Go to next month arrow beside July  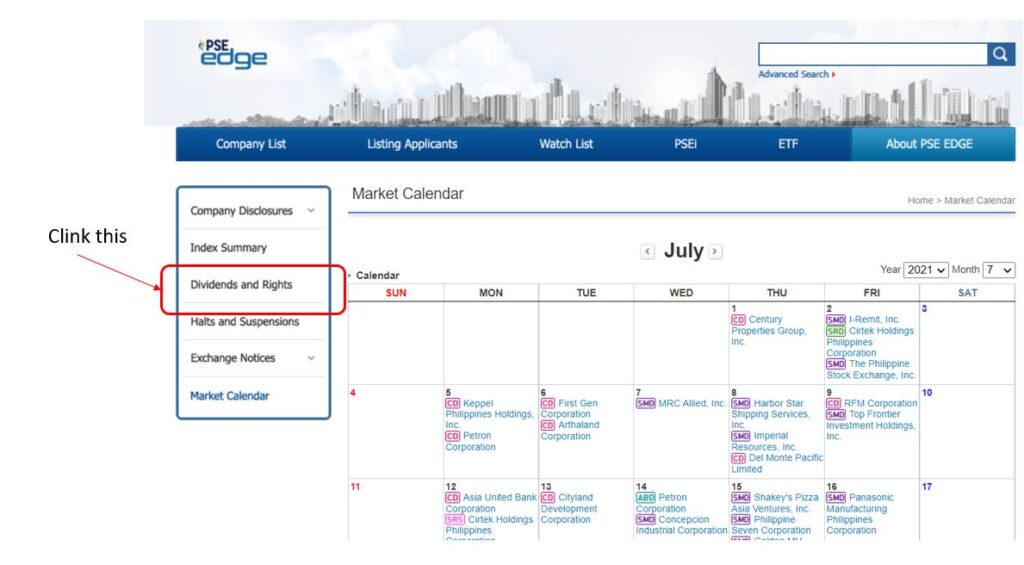716,251
